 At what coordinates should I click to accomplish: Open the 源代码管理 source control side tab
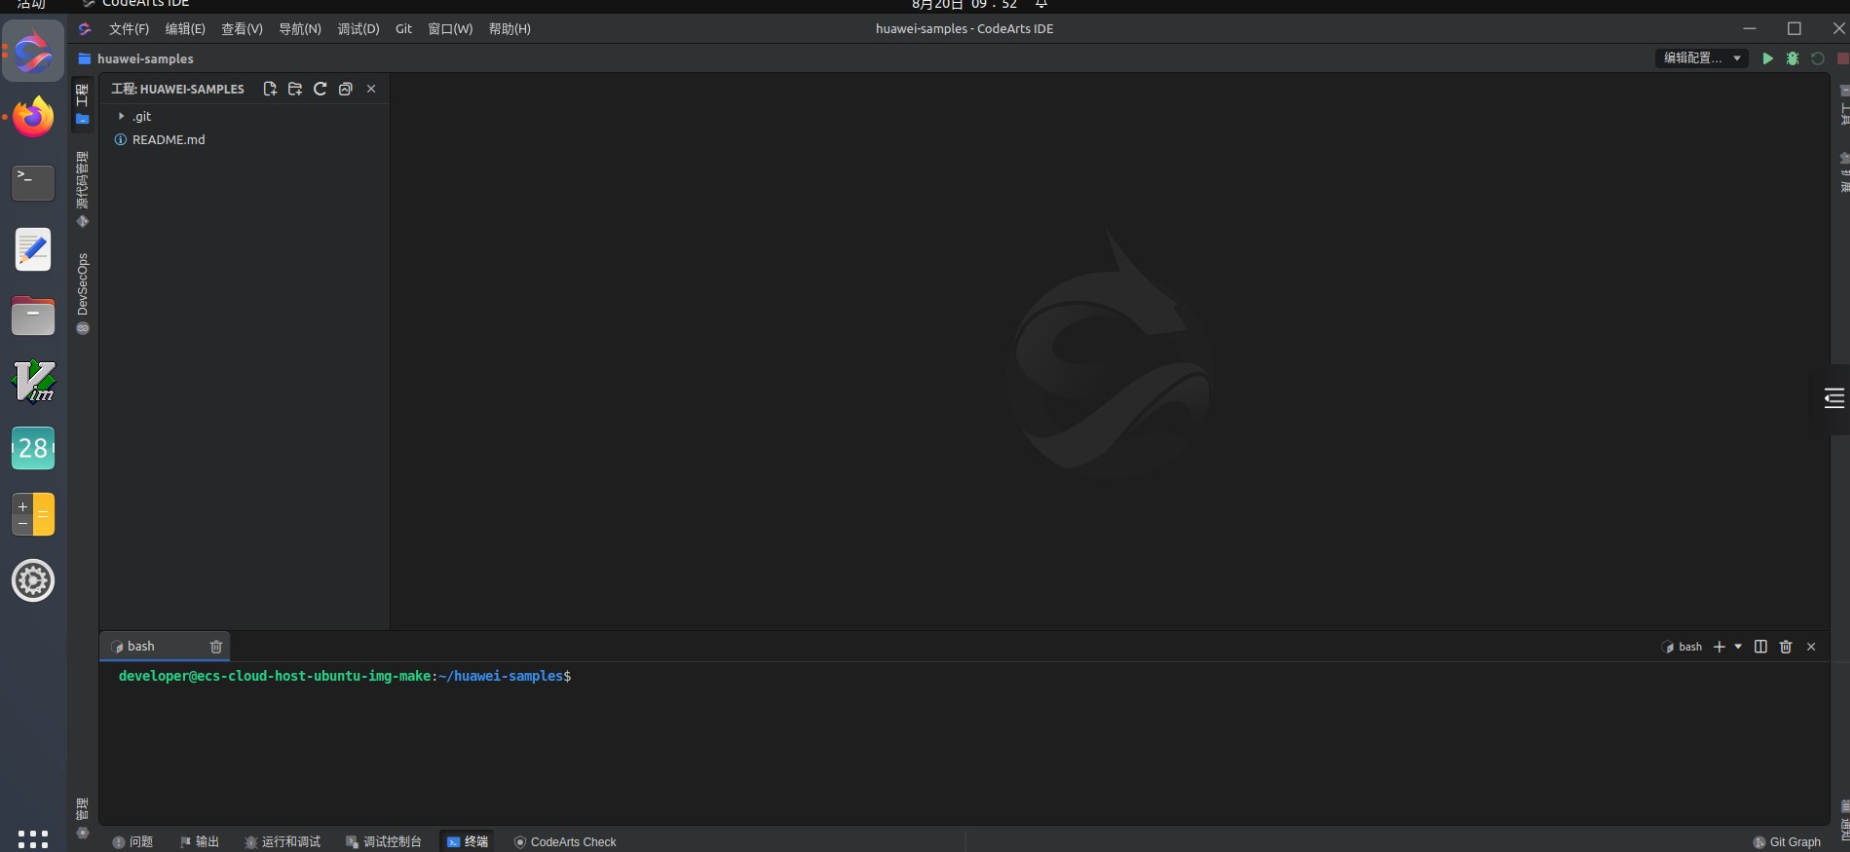pyautogui.click(x=82, y=189)
